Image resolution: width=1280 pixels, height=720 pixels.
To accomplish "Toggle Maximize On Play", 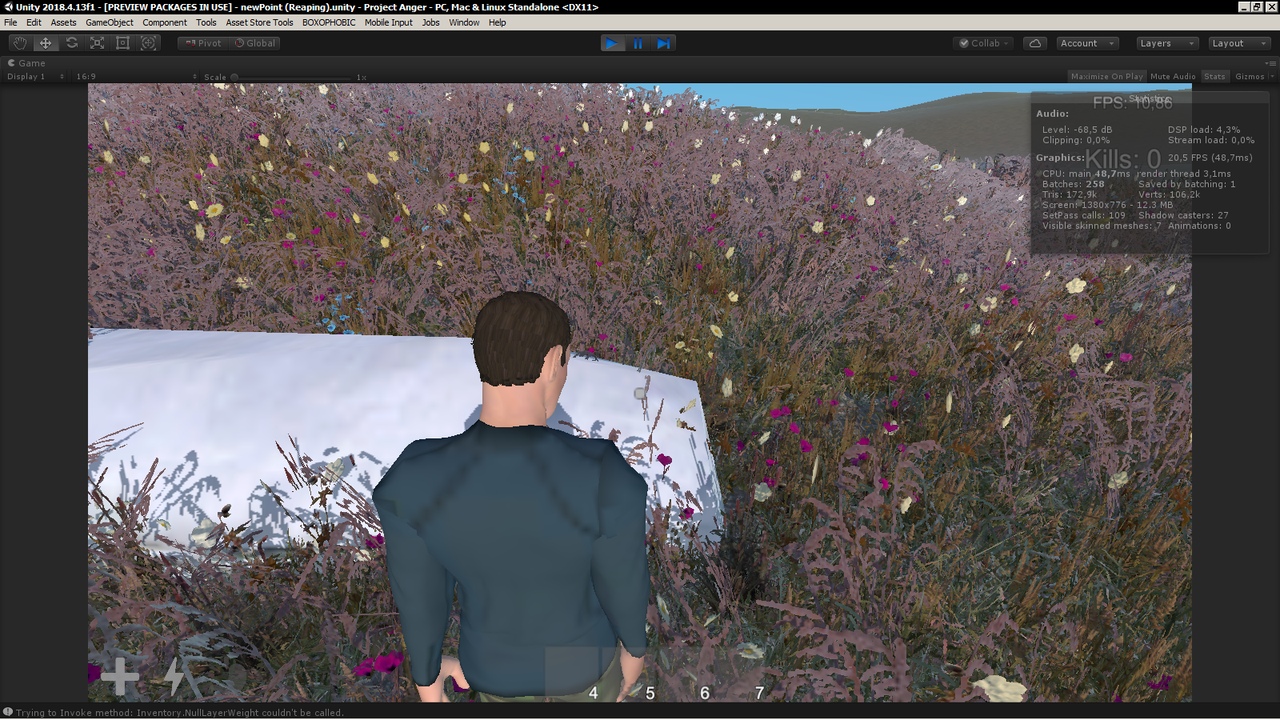I will tap(1107, 77).
